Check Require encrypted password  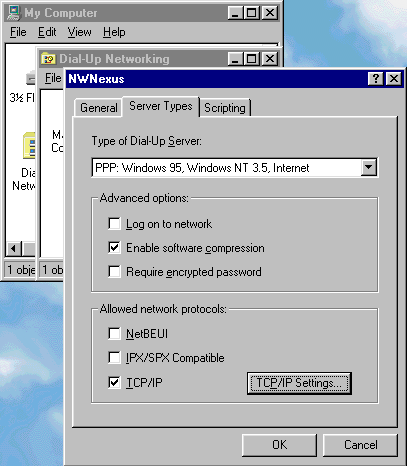coord(114,271)
